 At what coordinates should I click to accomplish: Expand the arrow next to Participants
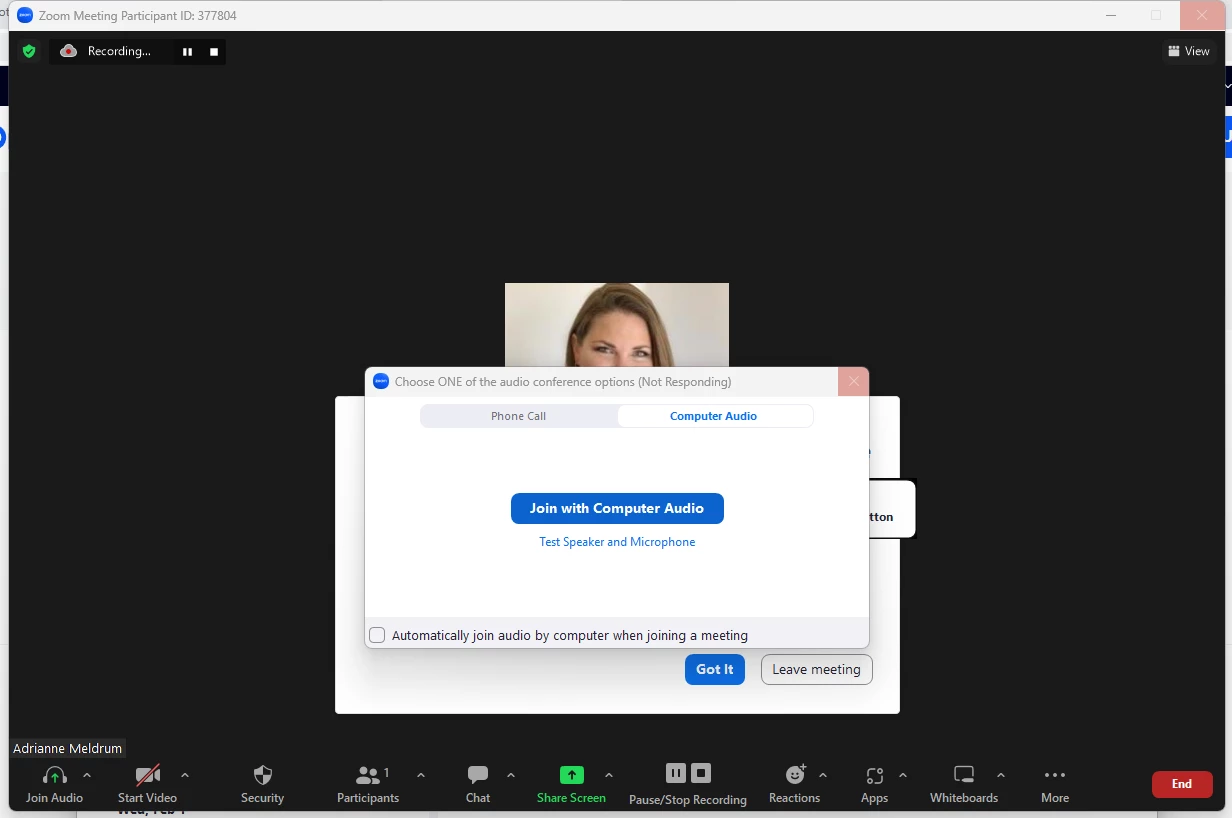421,775
